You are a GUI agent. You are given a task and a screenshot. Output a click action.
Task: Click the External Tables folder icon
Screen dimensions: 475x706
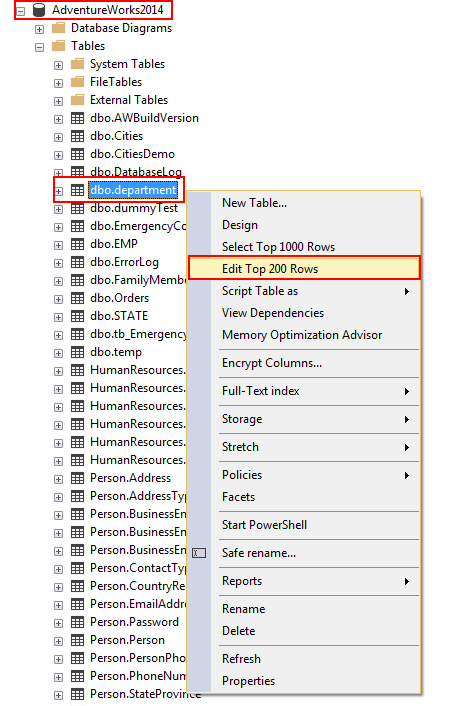click(77, 100)
